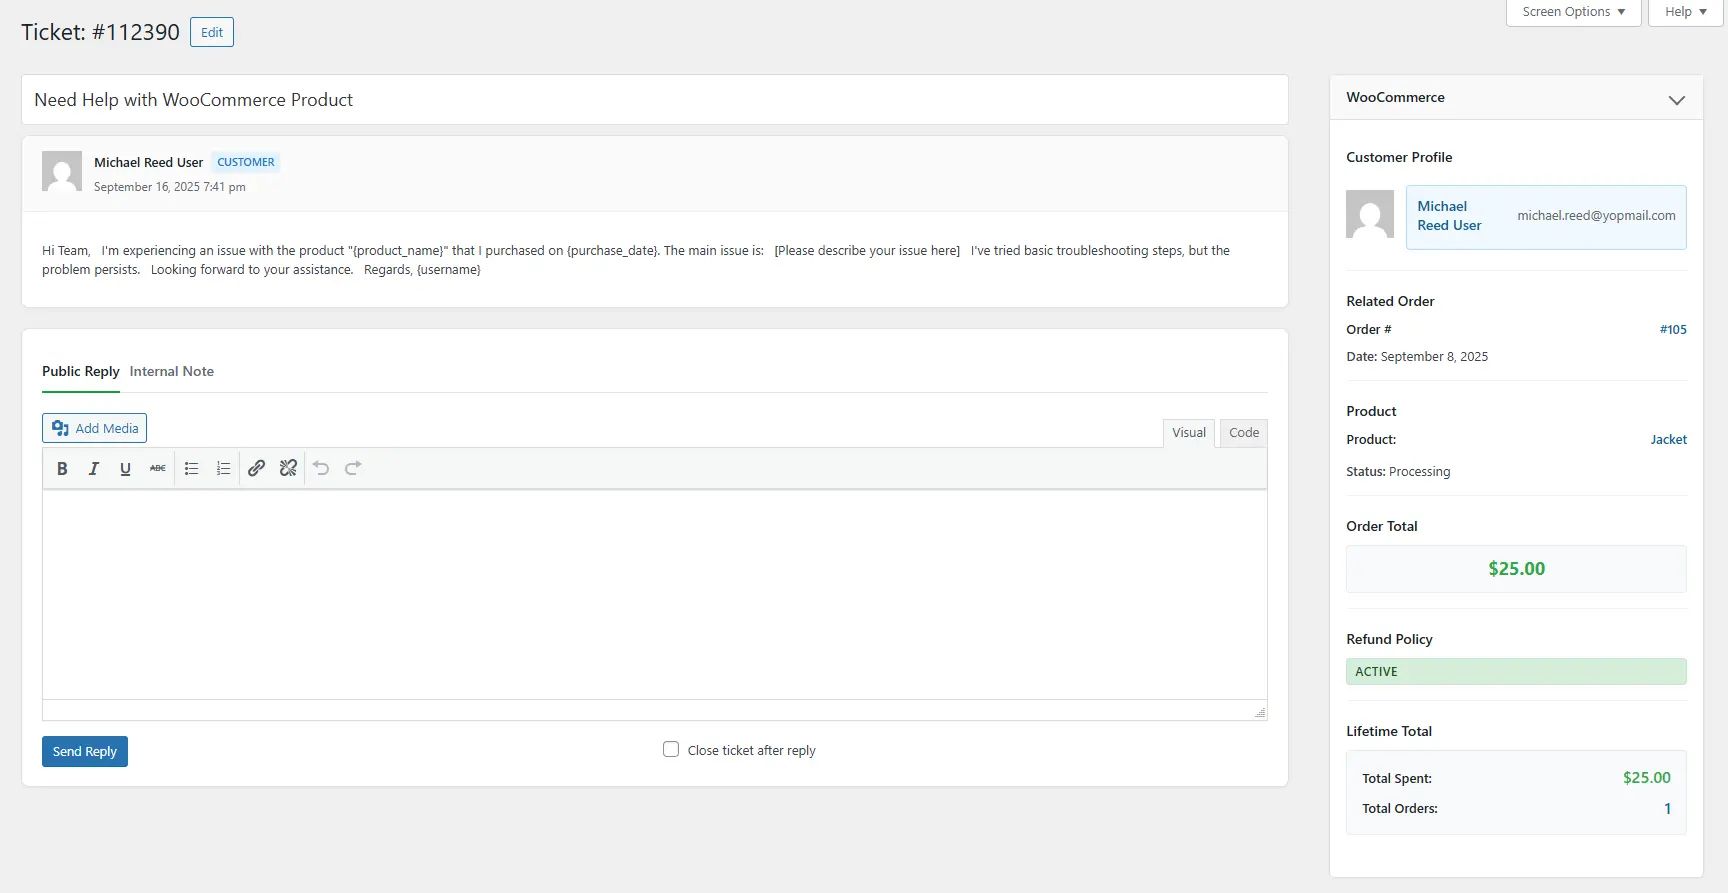Open order #105 link
Viewport: 1728px width, 893px height.
click(x=1672, y=329)
